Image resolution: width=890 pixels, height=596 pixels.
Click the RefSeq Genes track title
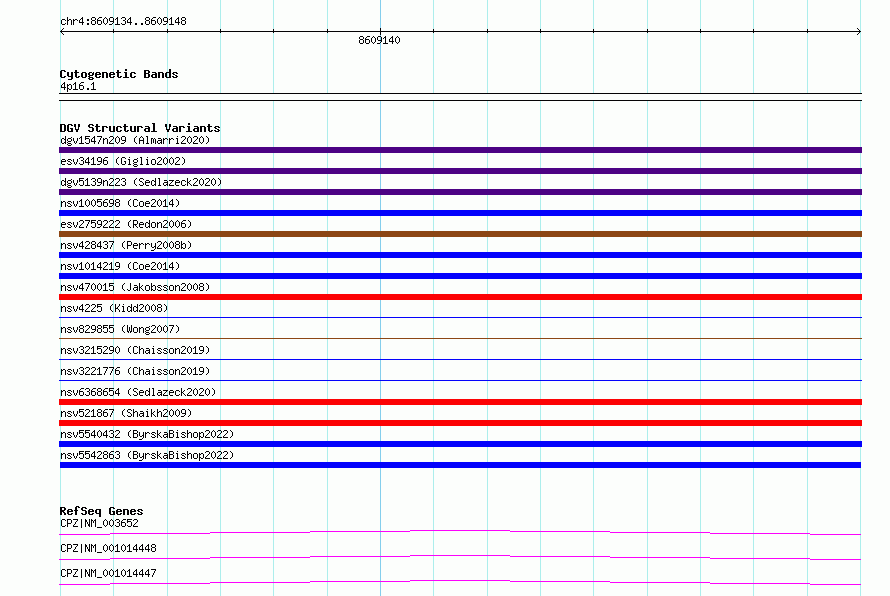click(101, 511)
